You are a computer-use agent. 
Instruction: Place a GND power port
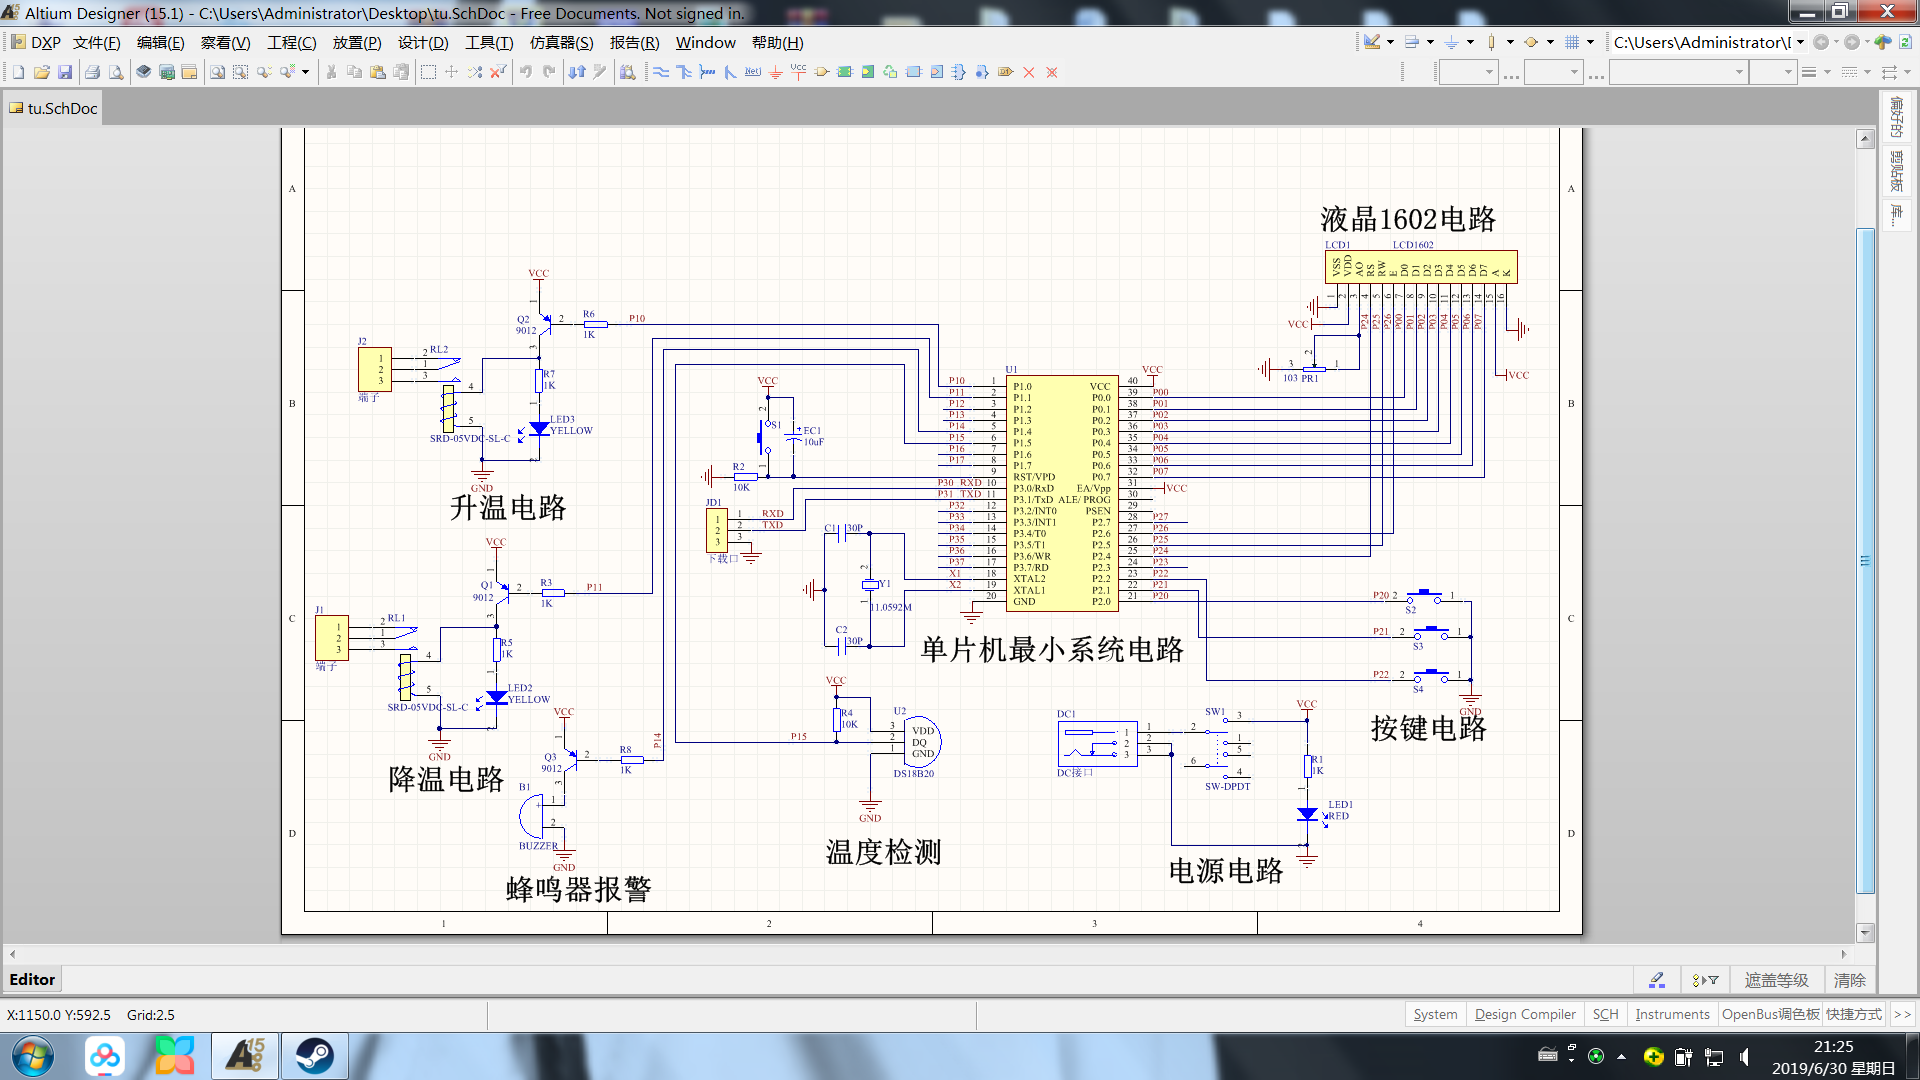[x=776, y=72]
